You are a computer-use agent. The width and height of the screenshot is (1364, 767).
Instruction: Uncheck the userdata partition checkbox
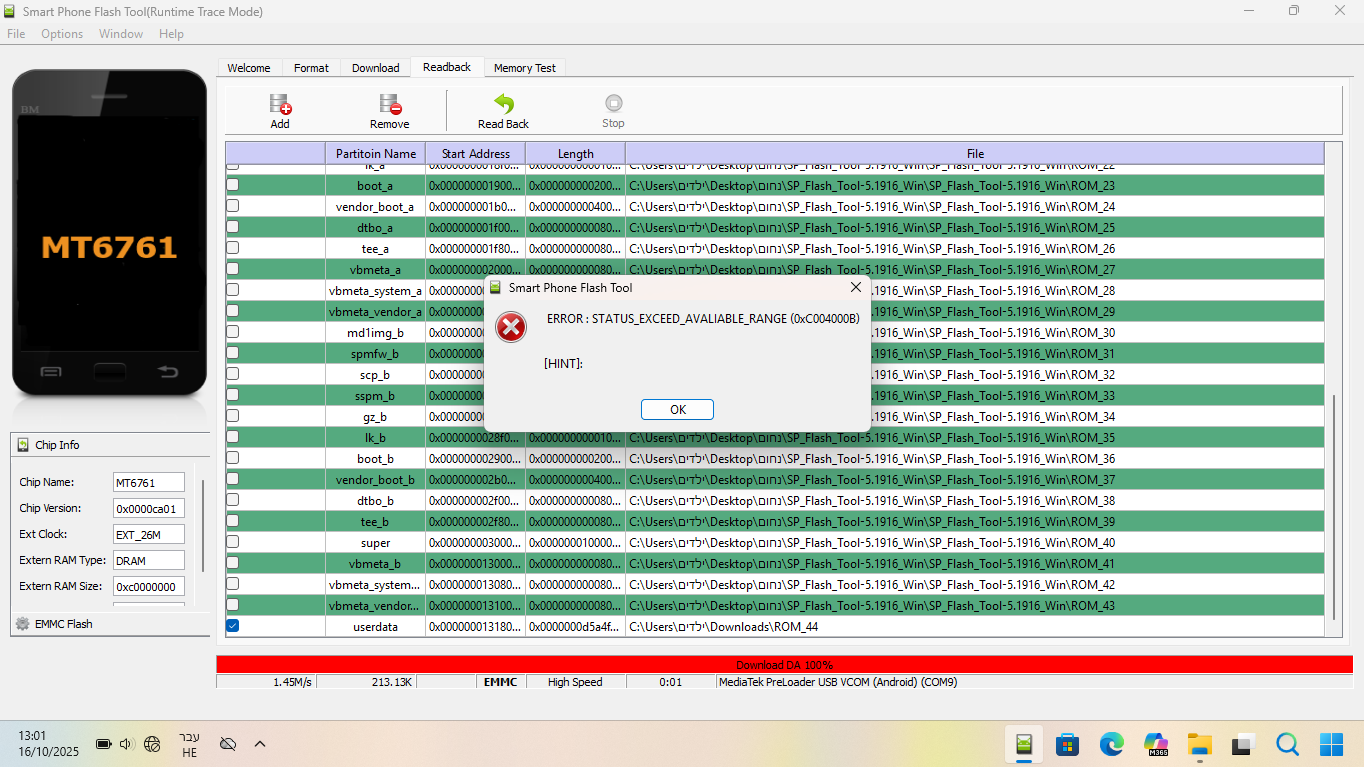pos(232,626)
